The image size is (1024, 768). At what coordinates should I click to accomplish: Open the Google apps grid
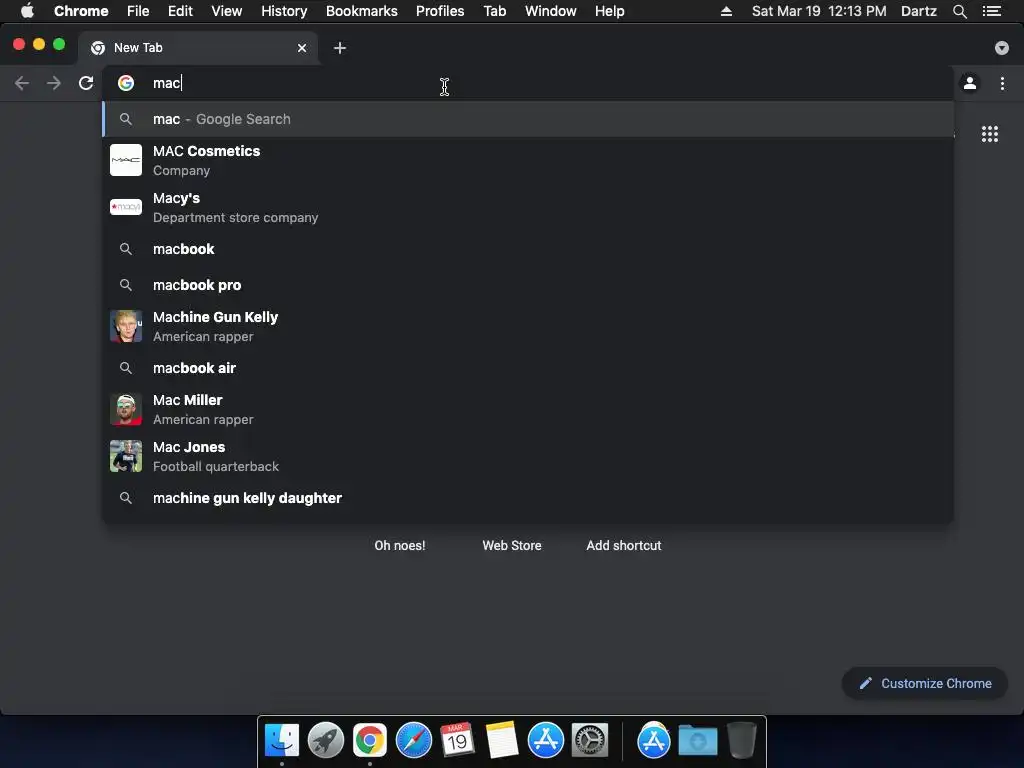click(989, 134)
